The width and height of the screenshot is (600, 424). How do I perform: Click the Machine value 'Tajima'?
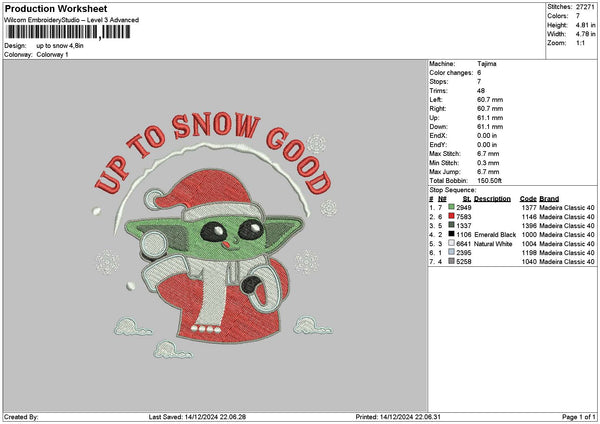coord(487,64)
